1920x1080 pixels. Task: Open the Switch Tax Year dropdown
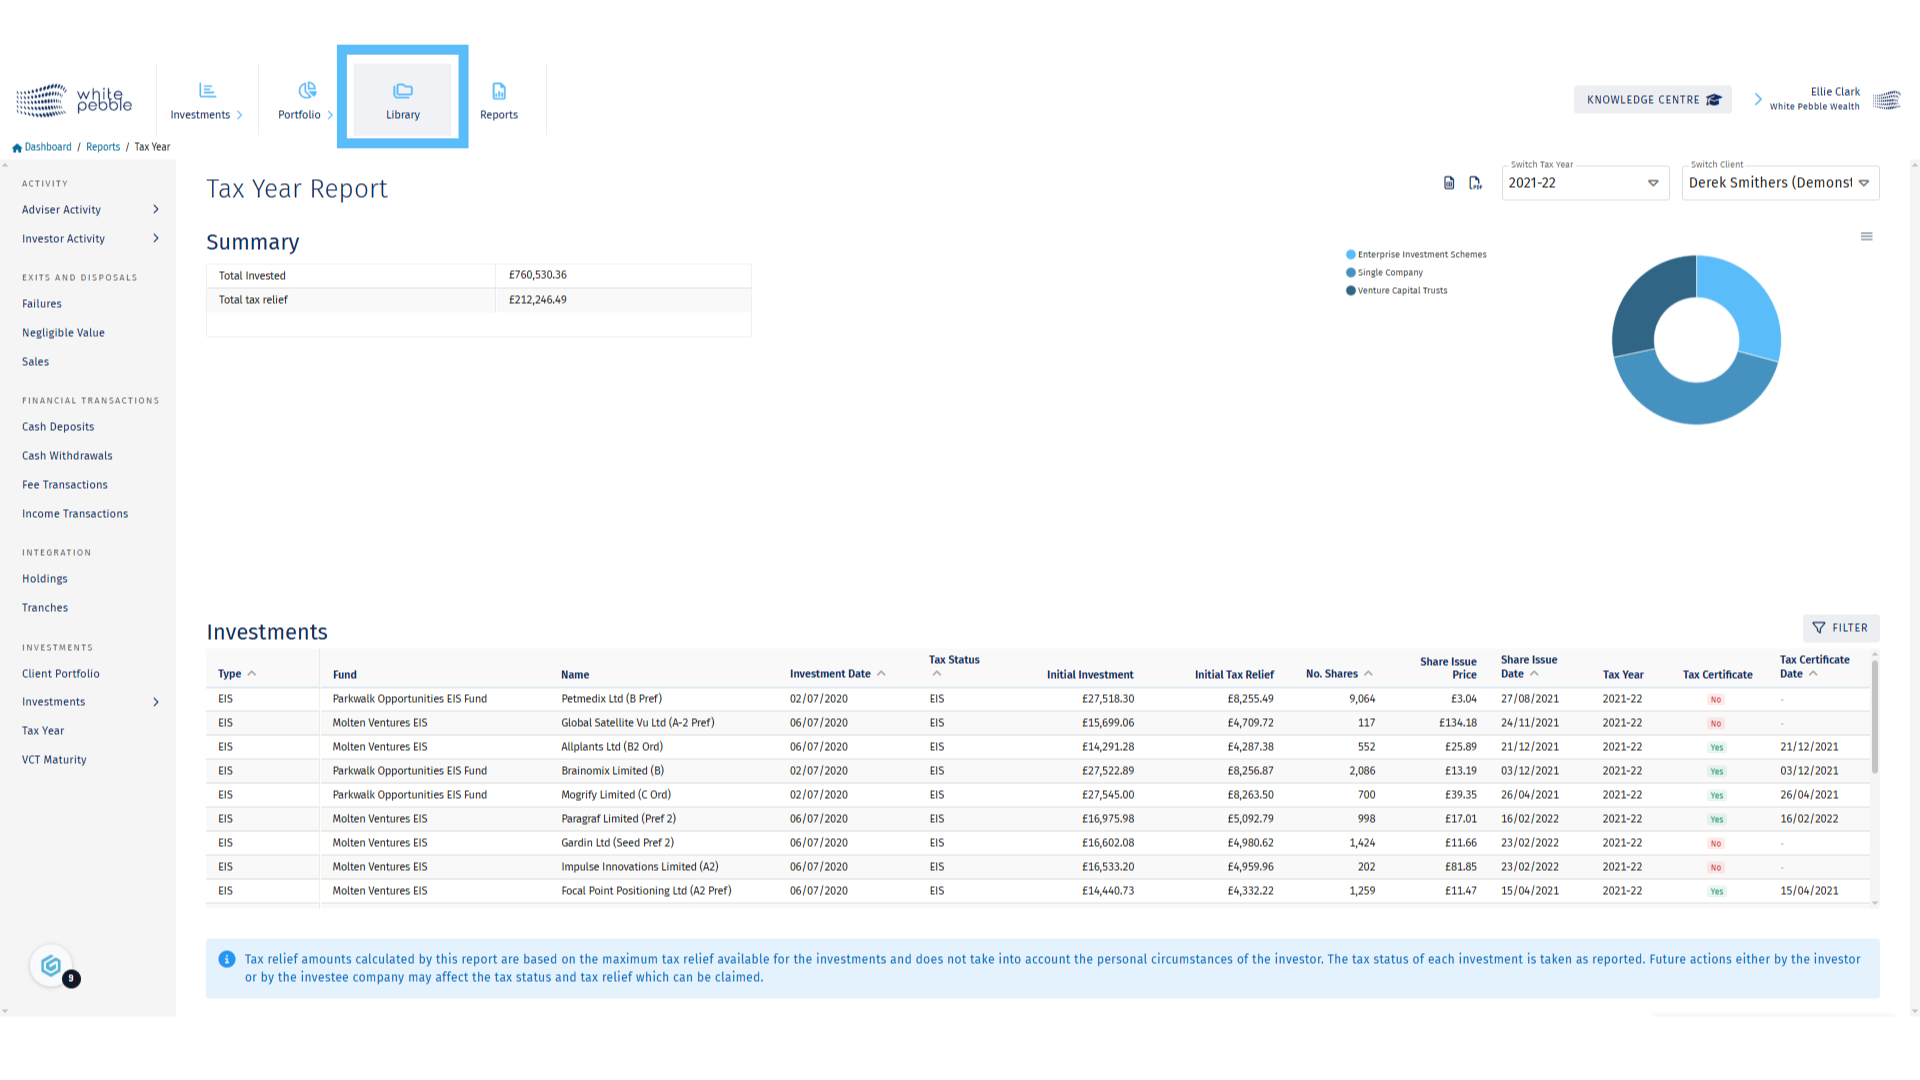coord(1584,183)
